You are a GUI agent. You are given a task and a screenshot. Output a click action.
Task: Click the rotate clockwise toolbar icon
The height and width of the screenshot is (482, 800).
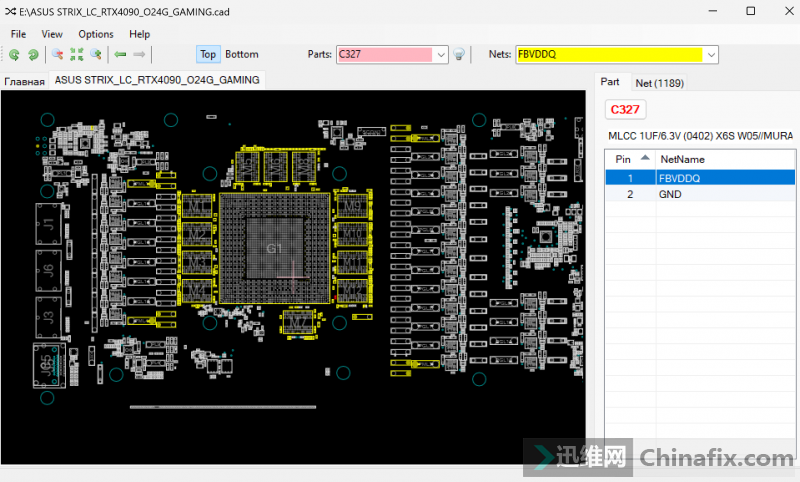click(33, 55)
